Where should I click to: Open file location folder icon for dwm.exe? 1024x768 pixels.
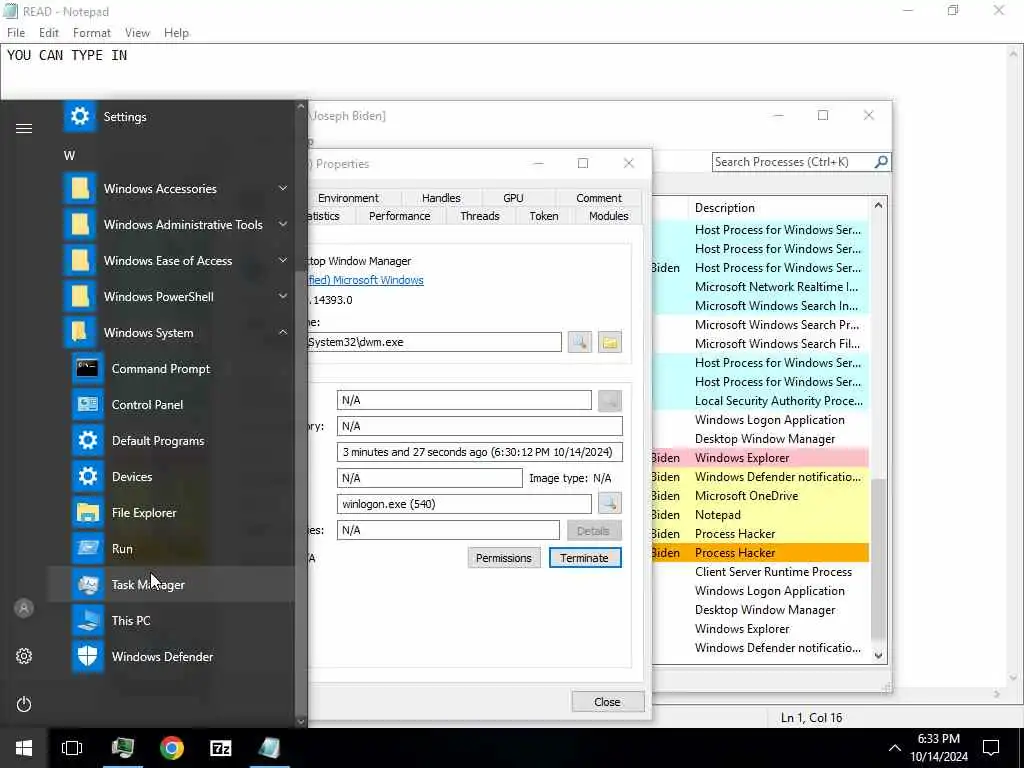click(609, 342)
